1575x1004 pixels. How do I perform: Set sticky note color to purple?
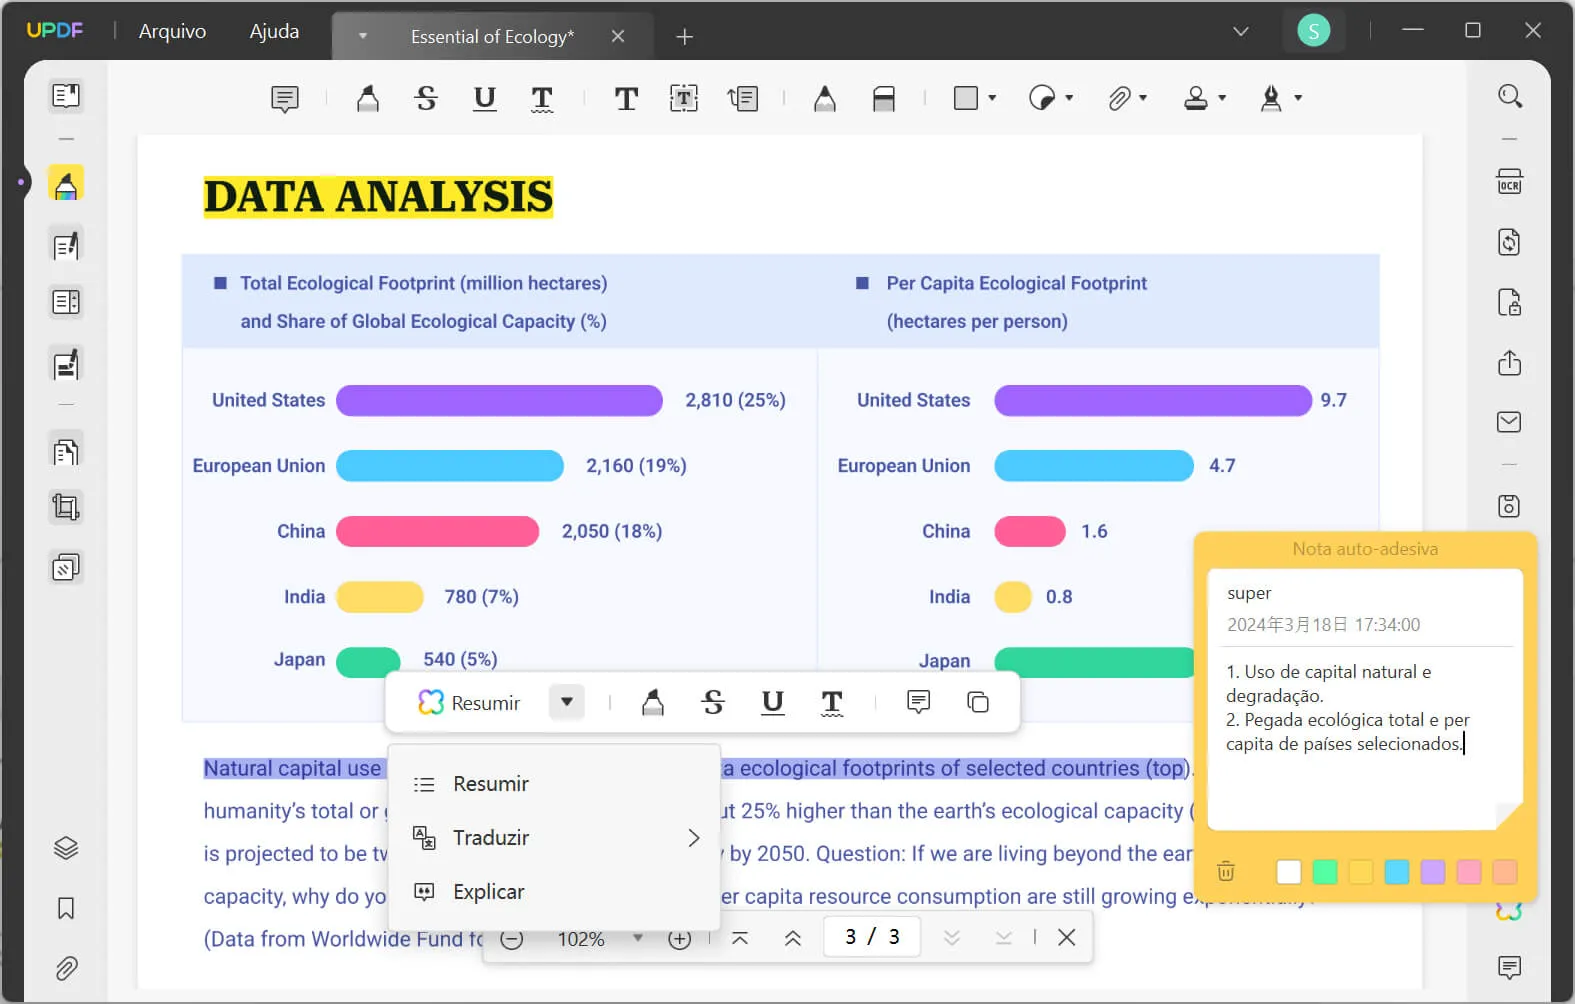(x=1433, y=872)
